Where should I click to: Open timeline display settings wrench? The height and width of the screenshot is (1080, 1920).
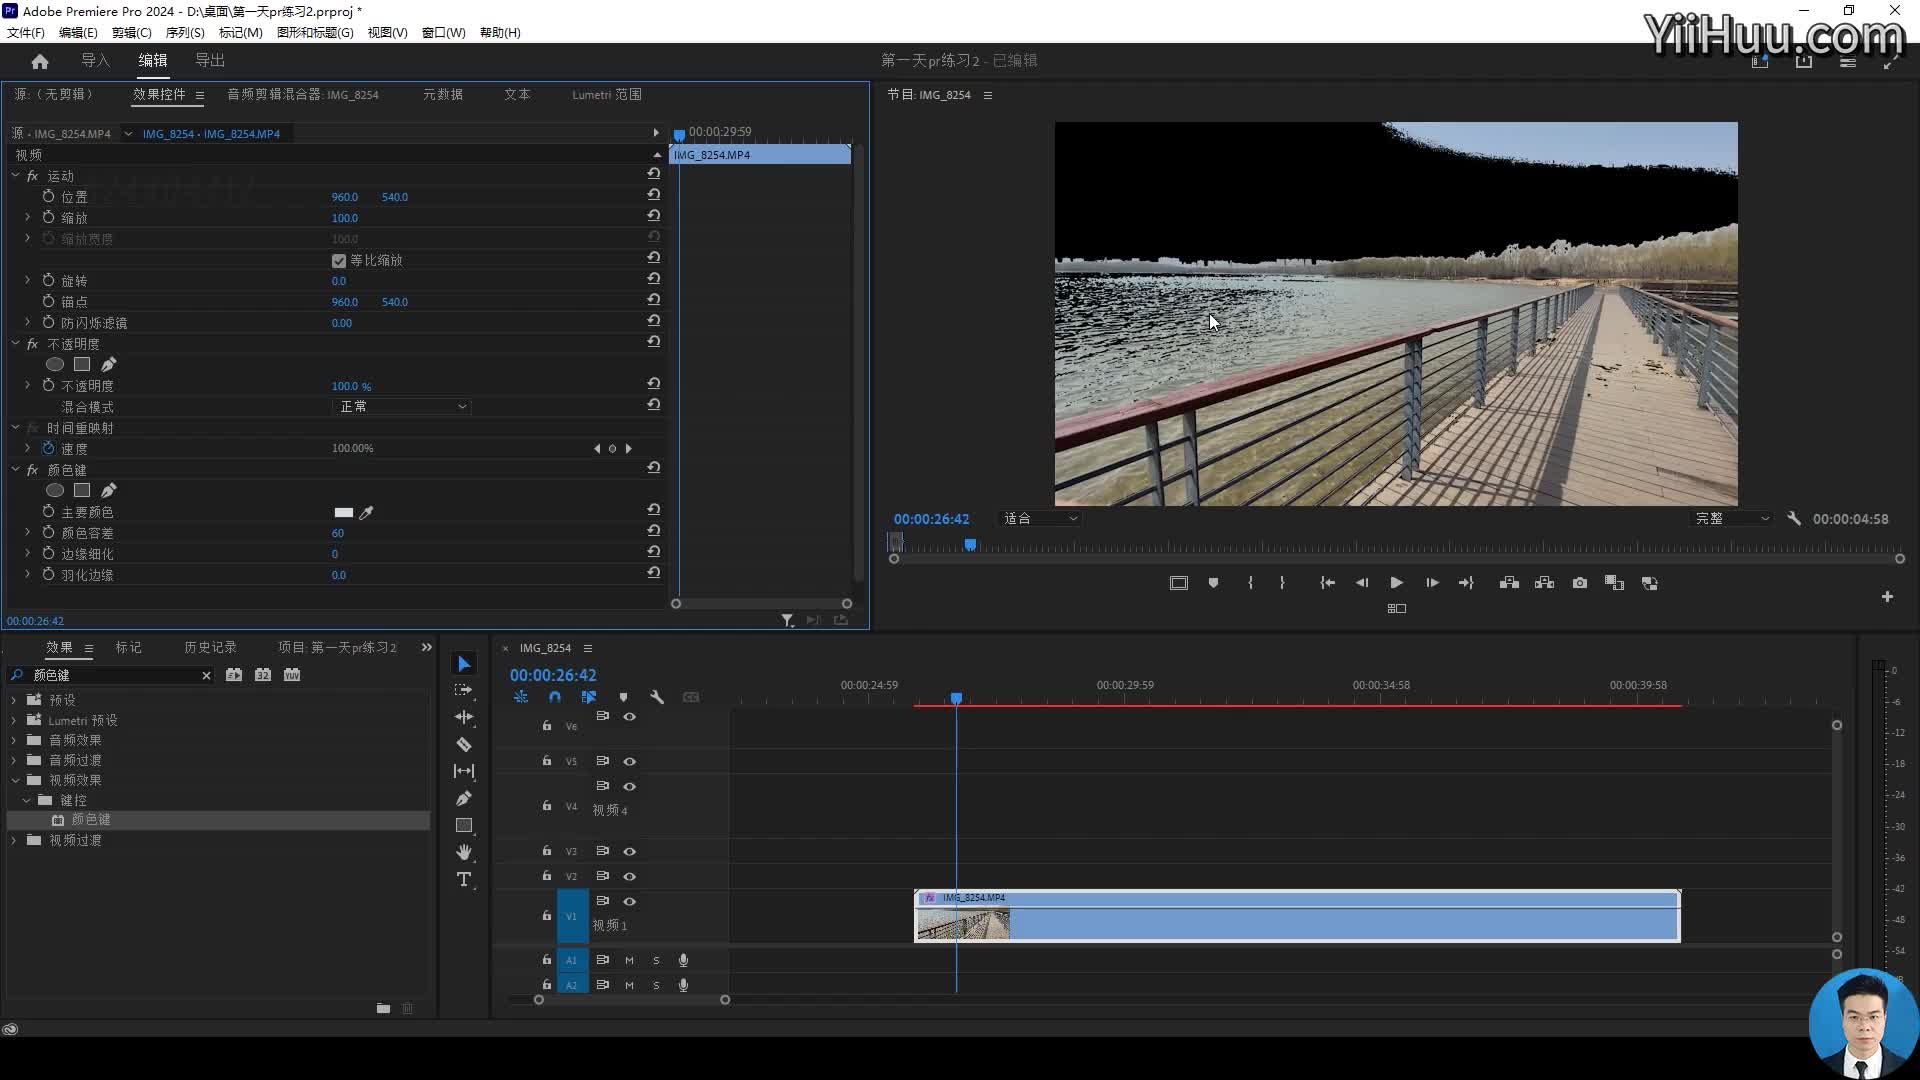pos(657,697)
